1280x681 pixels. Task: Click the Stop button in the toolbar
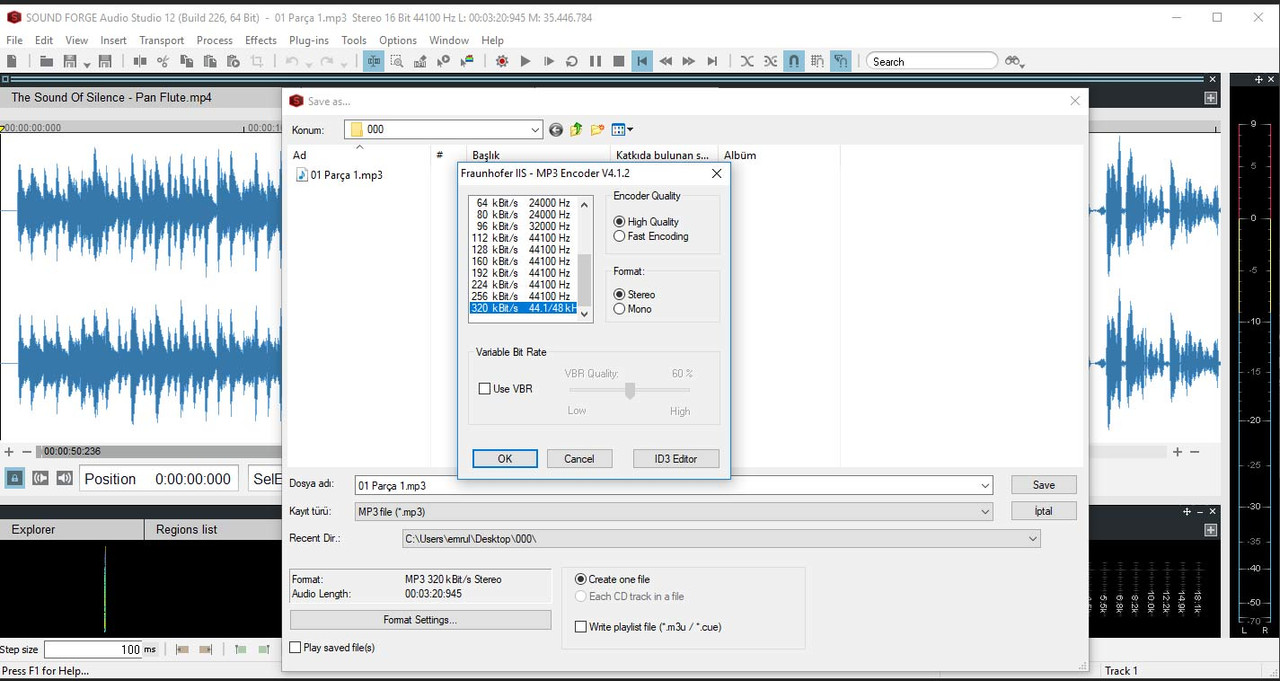click(x=619, y=61)
